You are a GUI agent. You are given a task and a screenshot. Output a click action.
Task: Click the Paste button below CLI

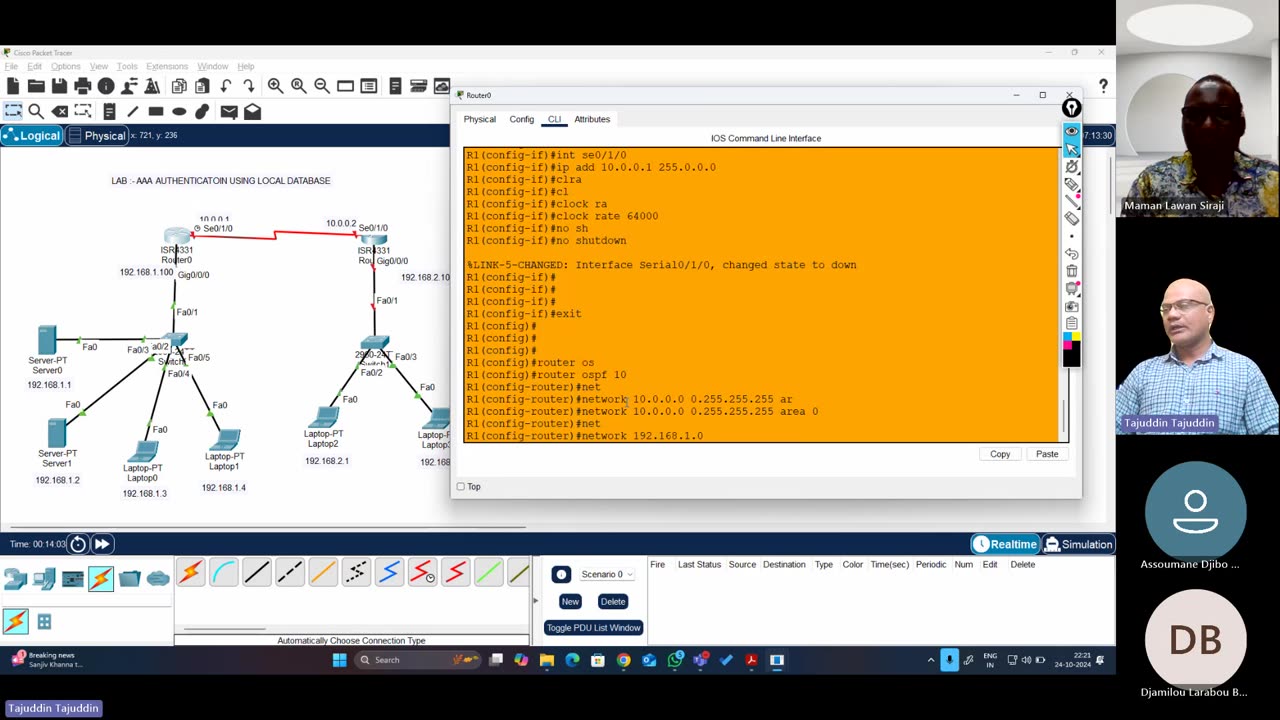coord(1047,454)
